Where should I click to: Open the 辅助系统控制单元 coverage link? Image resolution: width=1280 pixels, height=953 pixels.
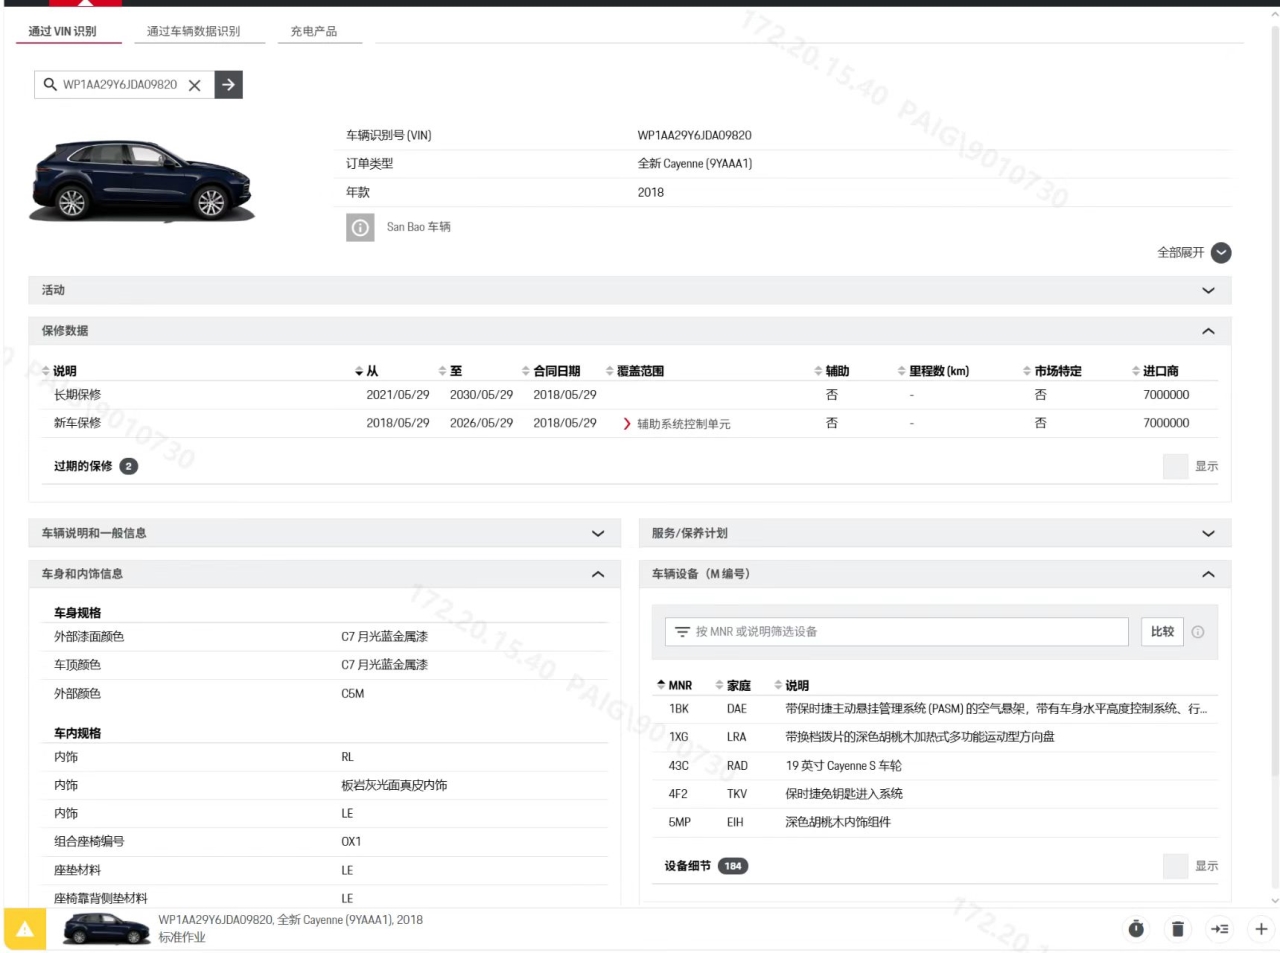coord(683,424)
